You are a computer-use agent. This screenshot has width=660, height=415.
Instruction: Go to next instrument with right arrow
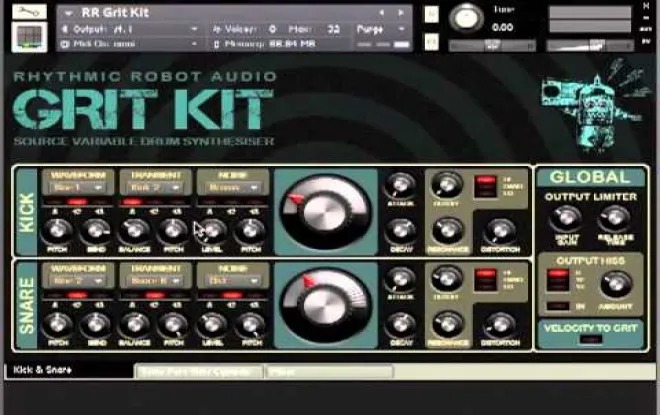(401, 13)
